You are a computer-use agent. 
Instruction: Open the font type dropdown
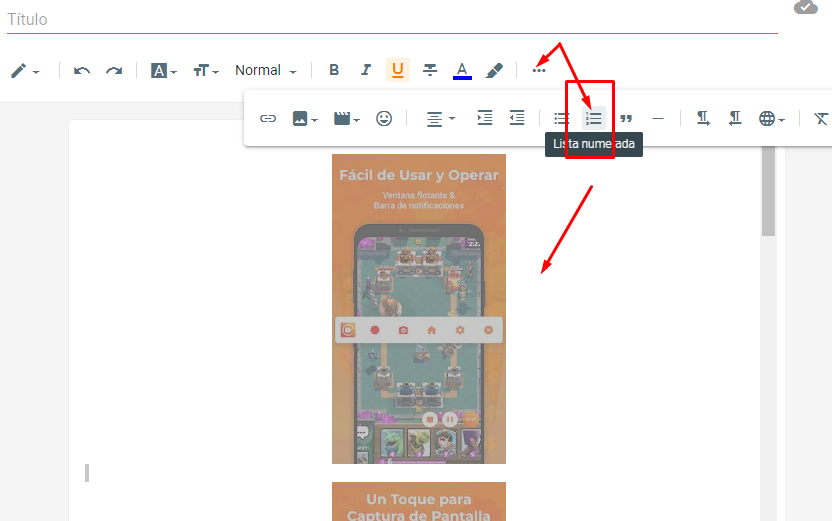coord(163,71)
